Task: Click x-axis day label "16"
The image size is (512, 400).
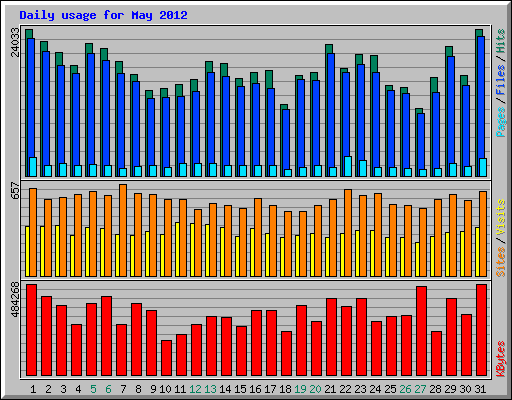Action: (255, 389)
